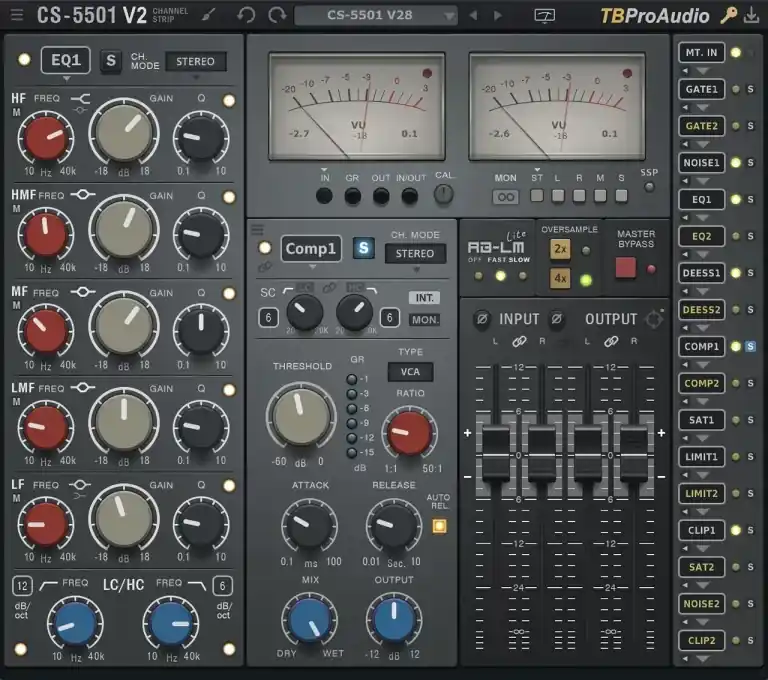Click the license key icon
768x680 pixels.
729,16
